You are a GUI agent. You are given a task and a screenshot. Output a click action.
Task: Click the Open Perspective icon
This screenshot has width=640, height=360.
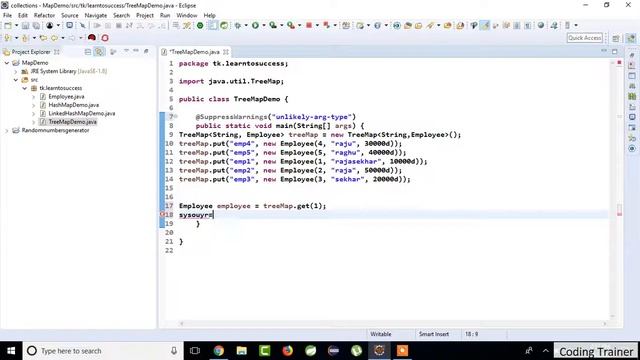[616, 38]
